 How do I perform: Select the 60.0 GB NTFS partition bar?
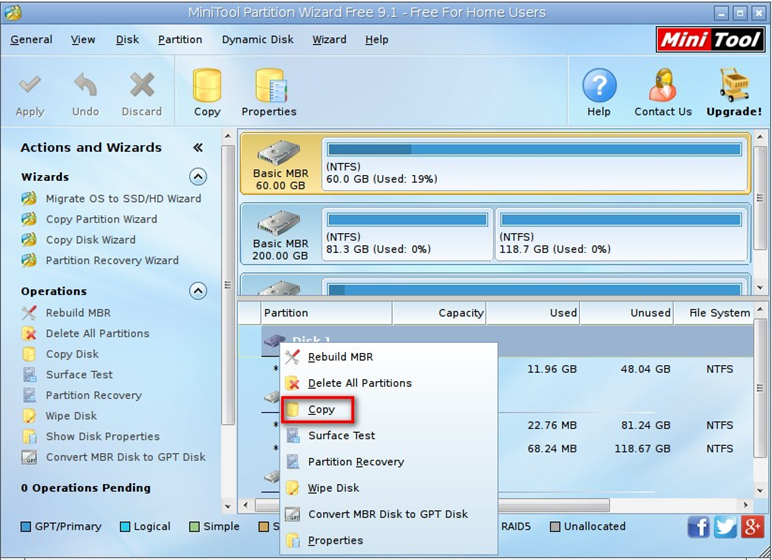tap(534, 150)
